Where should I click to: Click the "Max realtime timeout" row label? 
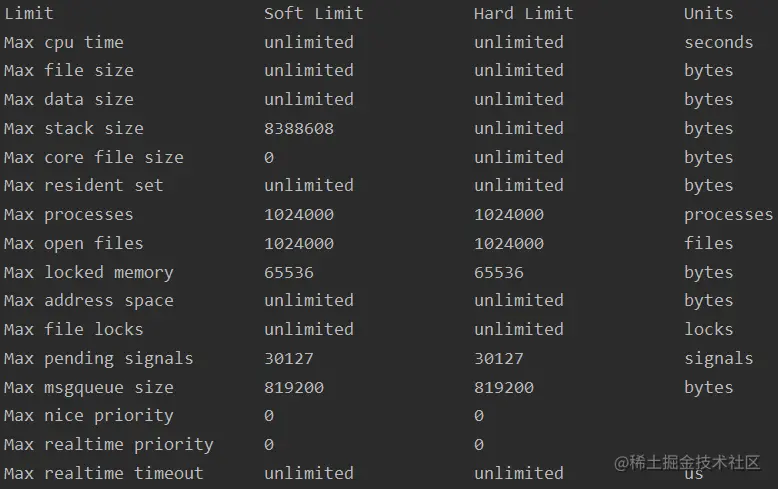click(x=104, y=473)
